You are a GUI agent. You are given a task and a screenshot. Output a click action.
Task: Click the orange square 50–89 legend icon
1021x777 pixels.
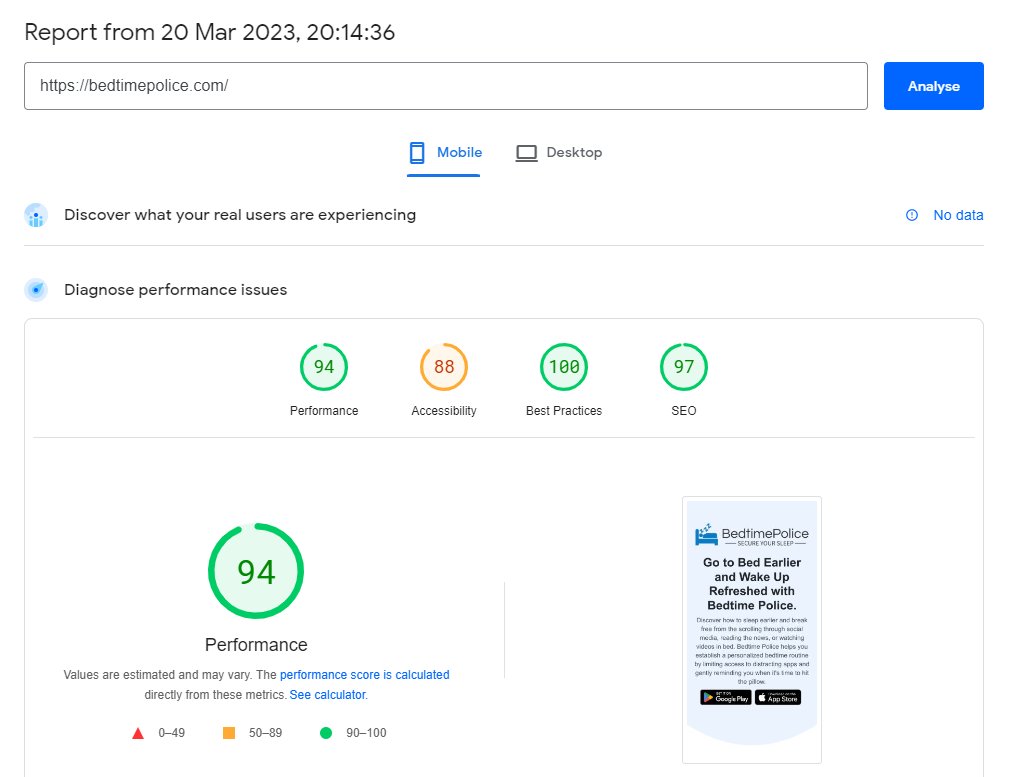[x=229, y=733]
